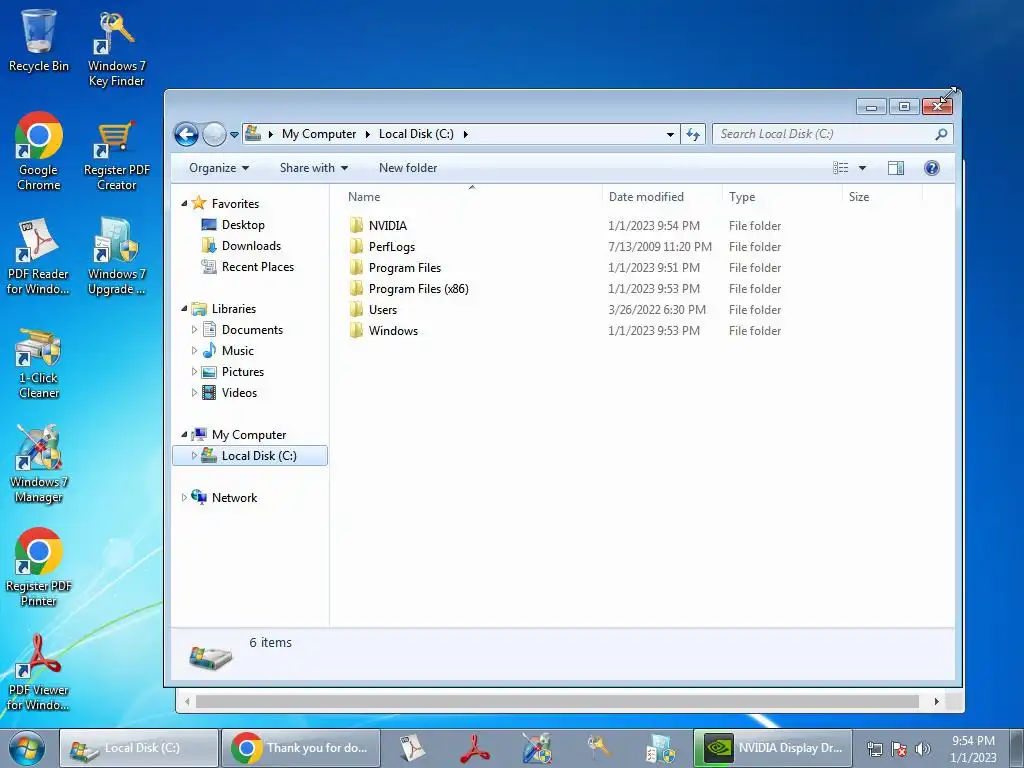Open PDF Reader for Windows desktop shortcut

[x=39, y=255]
